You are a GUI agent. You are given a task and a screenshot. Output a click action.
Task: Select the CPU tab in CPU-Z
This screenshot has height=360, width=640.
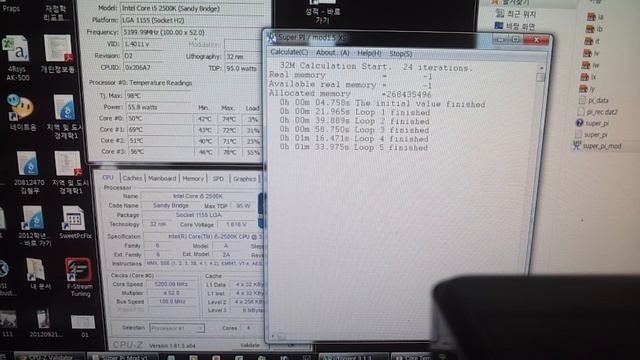pos(108,178)
